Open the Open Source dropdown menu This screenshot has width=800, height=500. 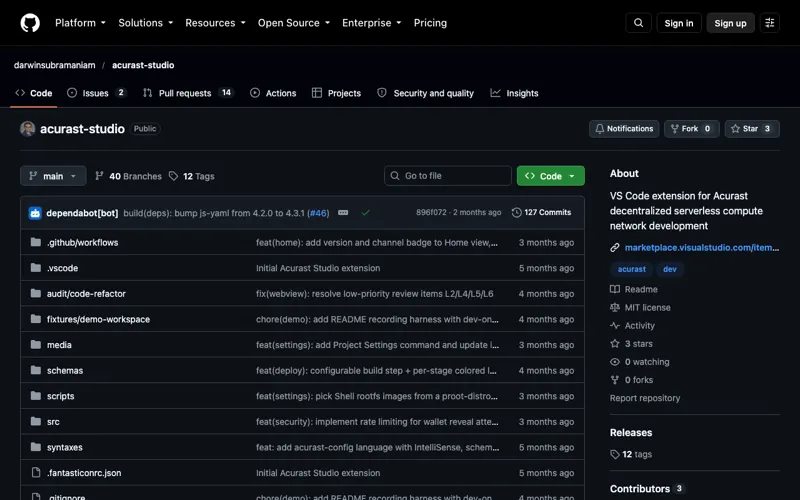[x=294, y=23]
